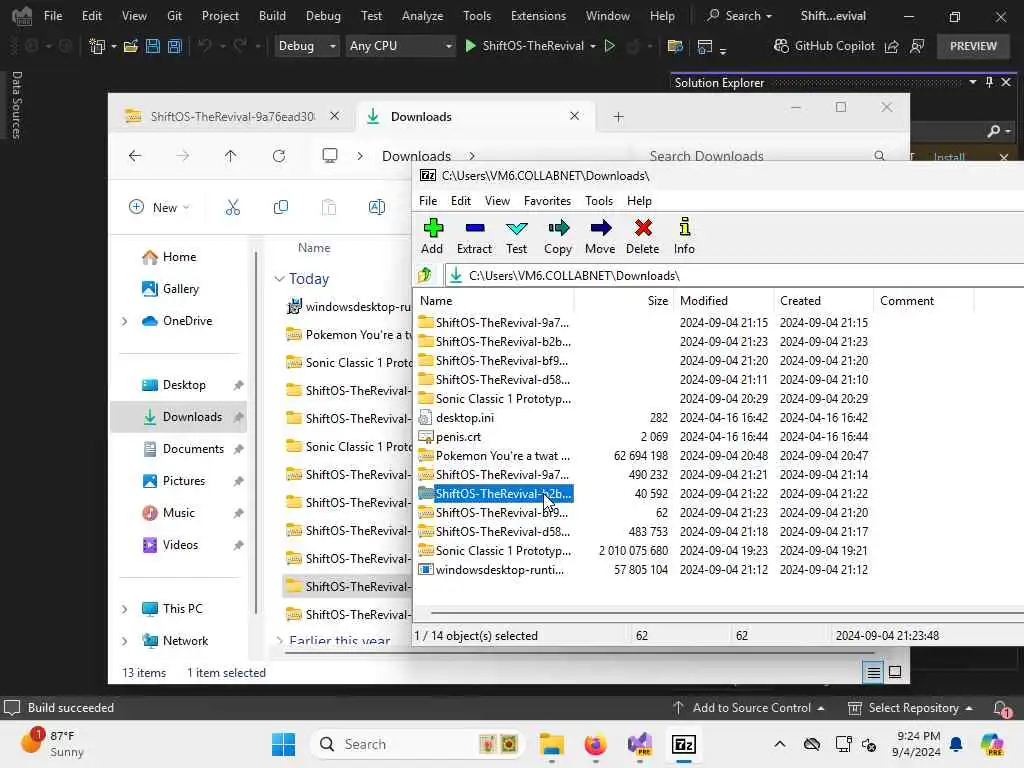Open the weather widget on taskbar

(54, 744)
